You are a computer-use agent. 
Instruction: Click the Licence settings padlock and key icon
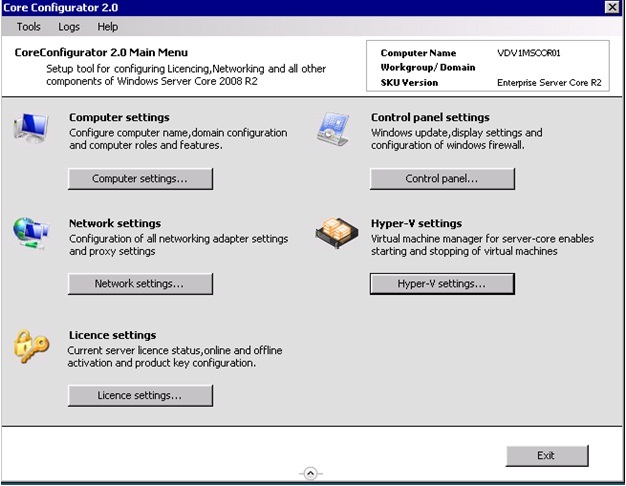pyautogui.click(x=32, y=346)
